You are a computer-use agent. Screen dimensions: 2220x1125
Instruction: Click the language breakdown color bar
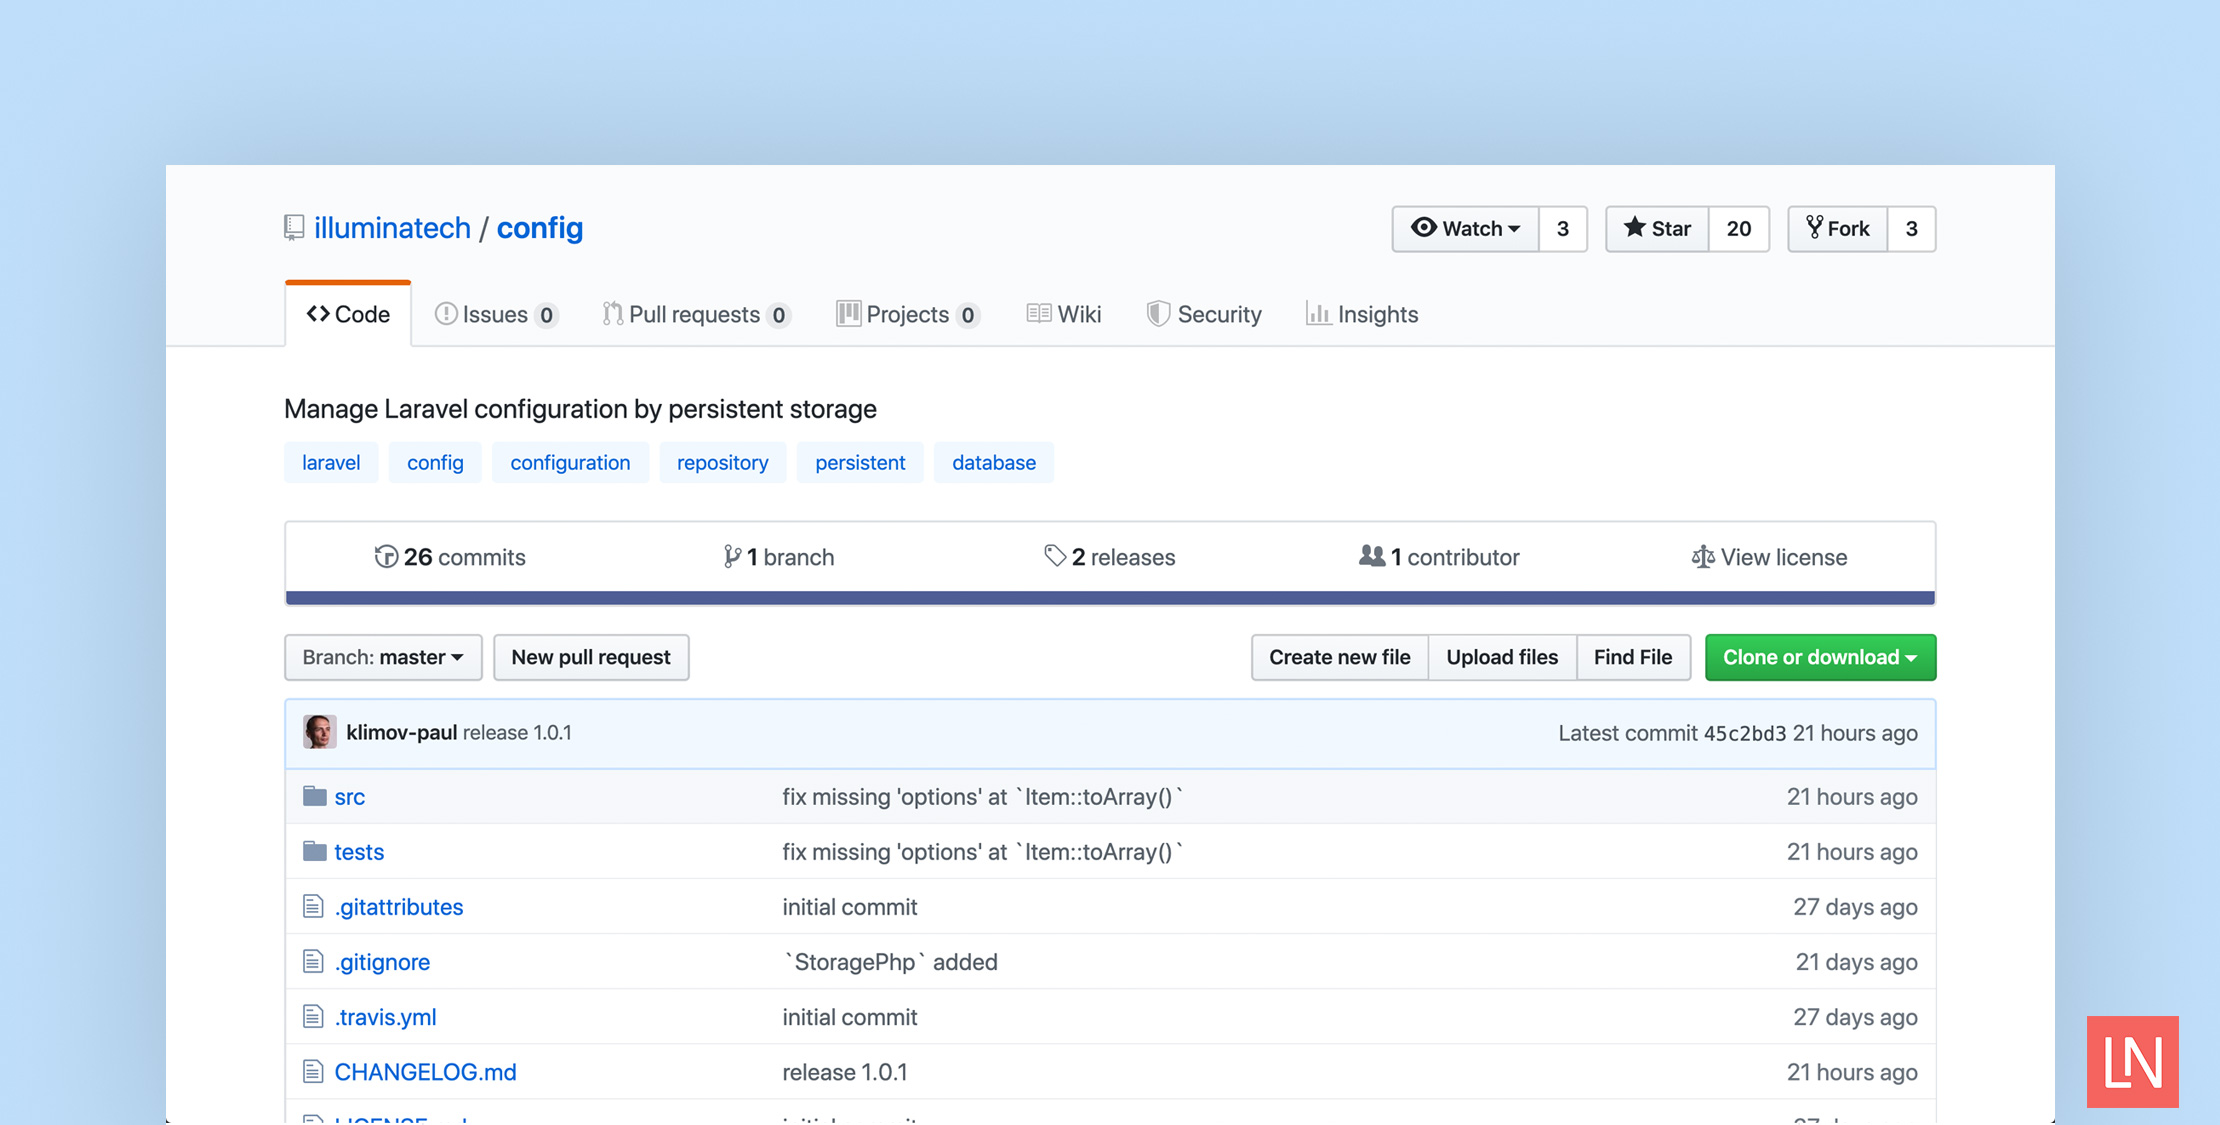click(1110, 598)
